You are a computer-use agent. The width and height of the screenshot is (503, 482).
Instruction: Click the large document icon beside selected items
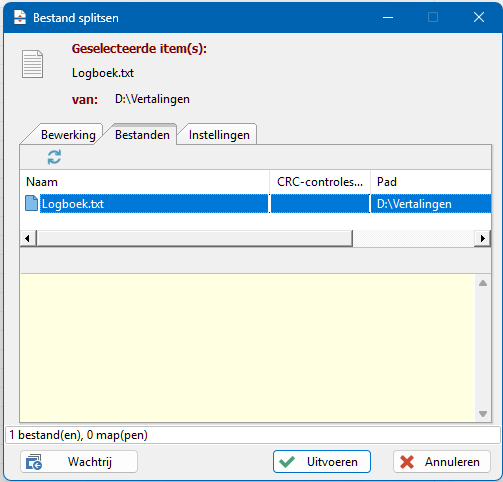pos(32,64)
